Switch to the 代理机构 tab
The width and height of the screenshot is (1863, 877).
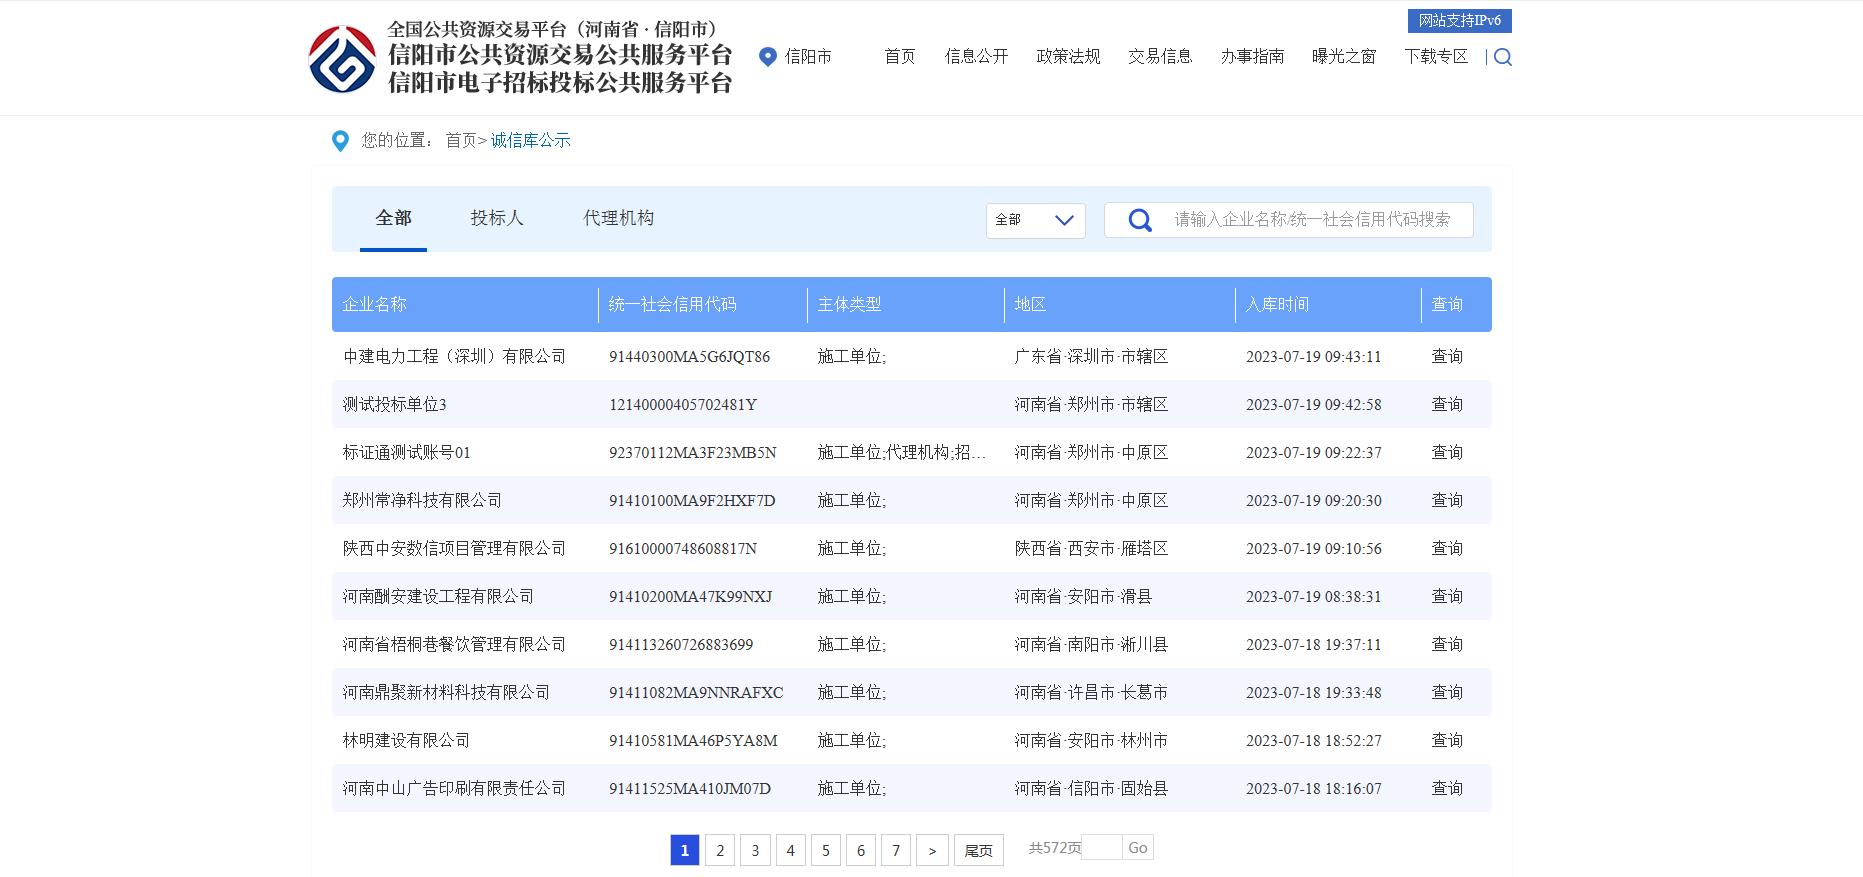tap(618, 218)
